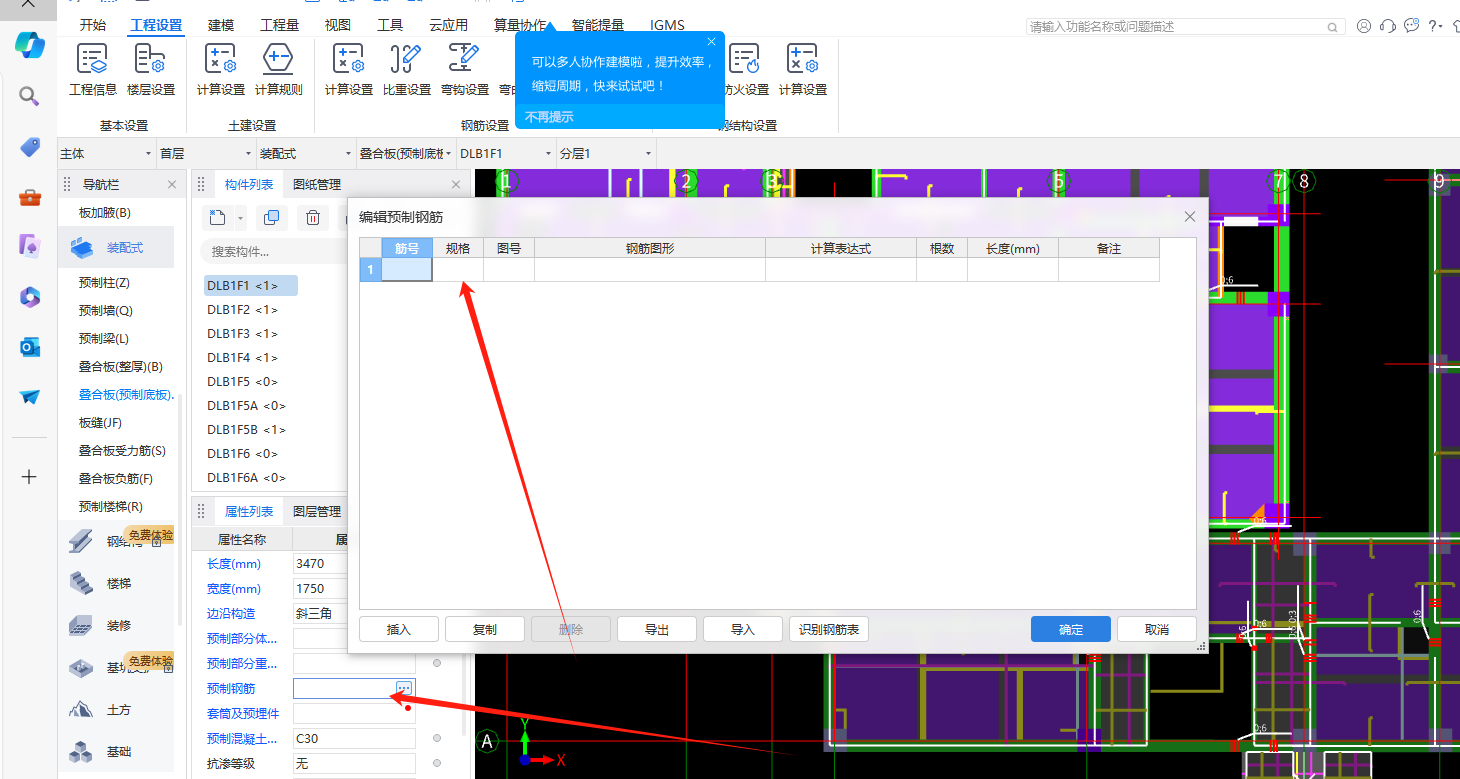Select the 土方 category in the navigation bar
Screen dimensions: 1460x779
click(x=115, y=709)
